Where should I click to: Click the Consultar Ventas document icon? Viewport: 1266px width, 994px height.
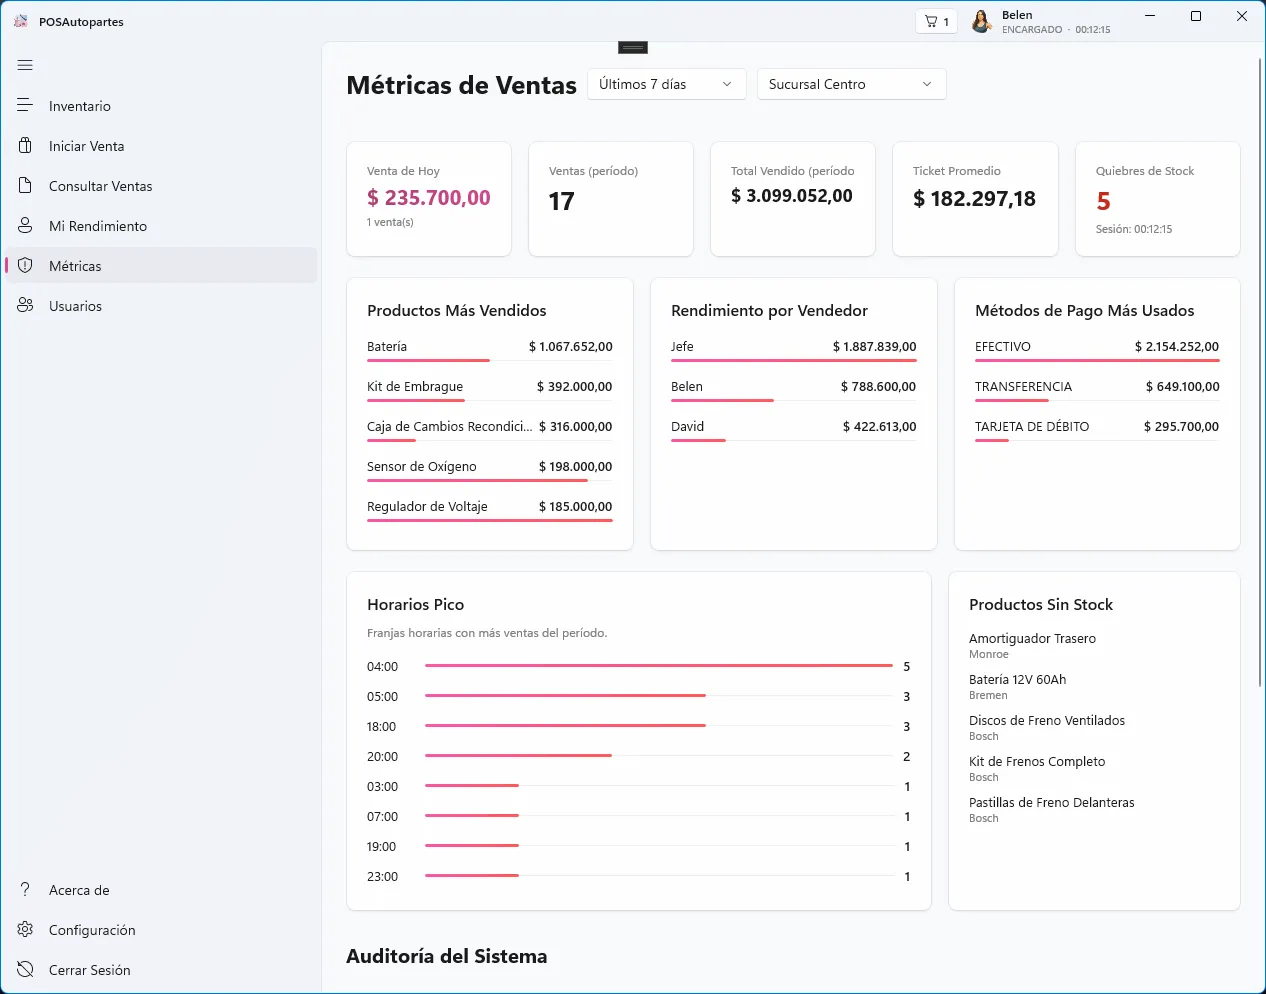click(x=25, y=185)
